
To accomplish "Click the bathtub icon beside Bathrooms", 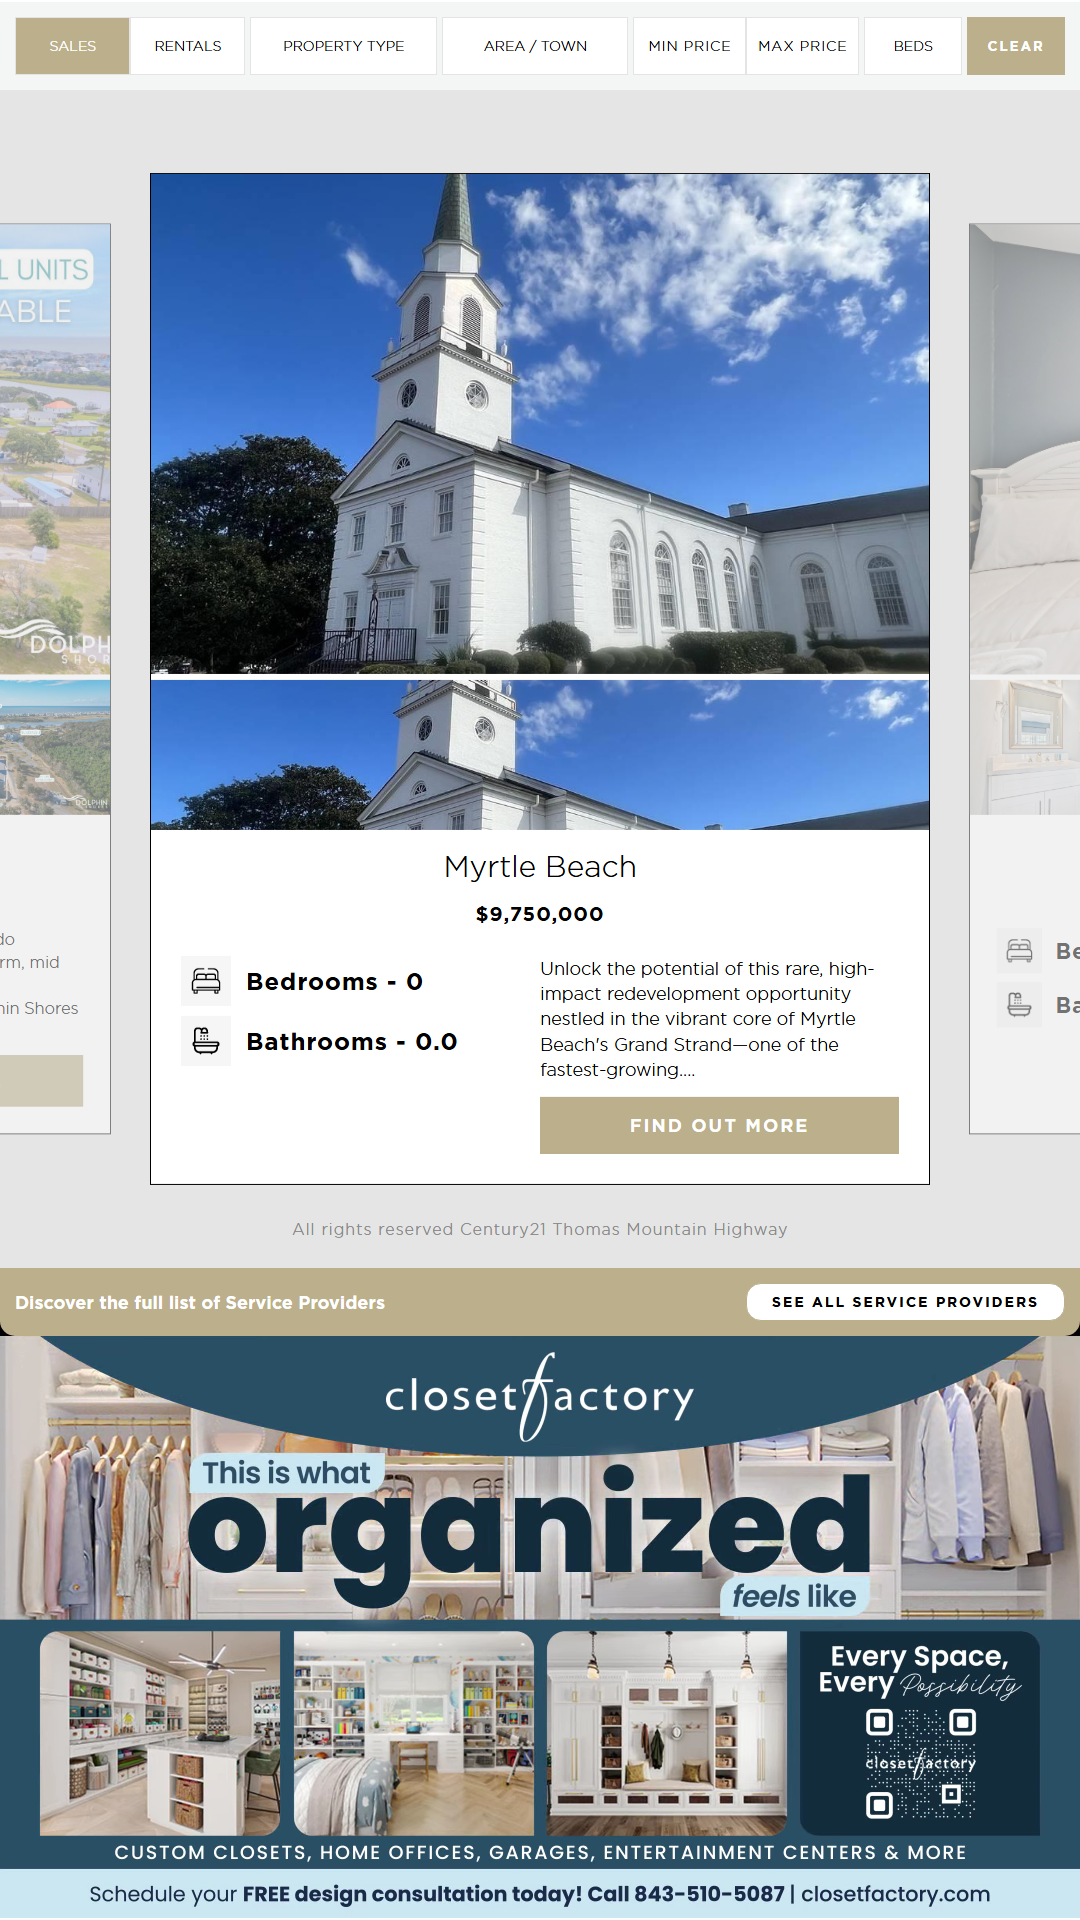I will (x=206, y=1041).
